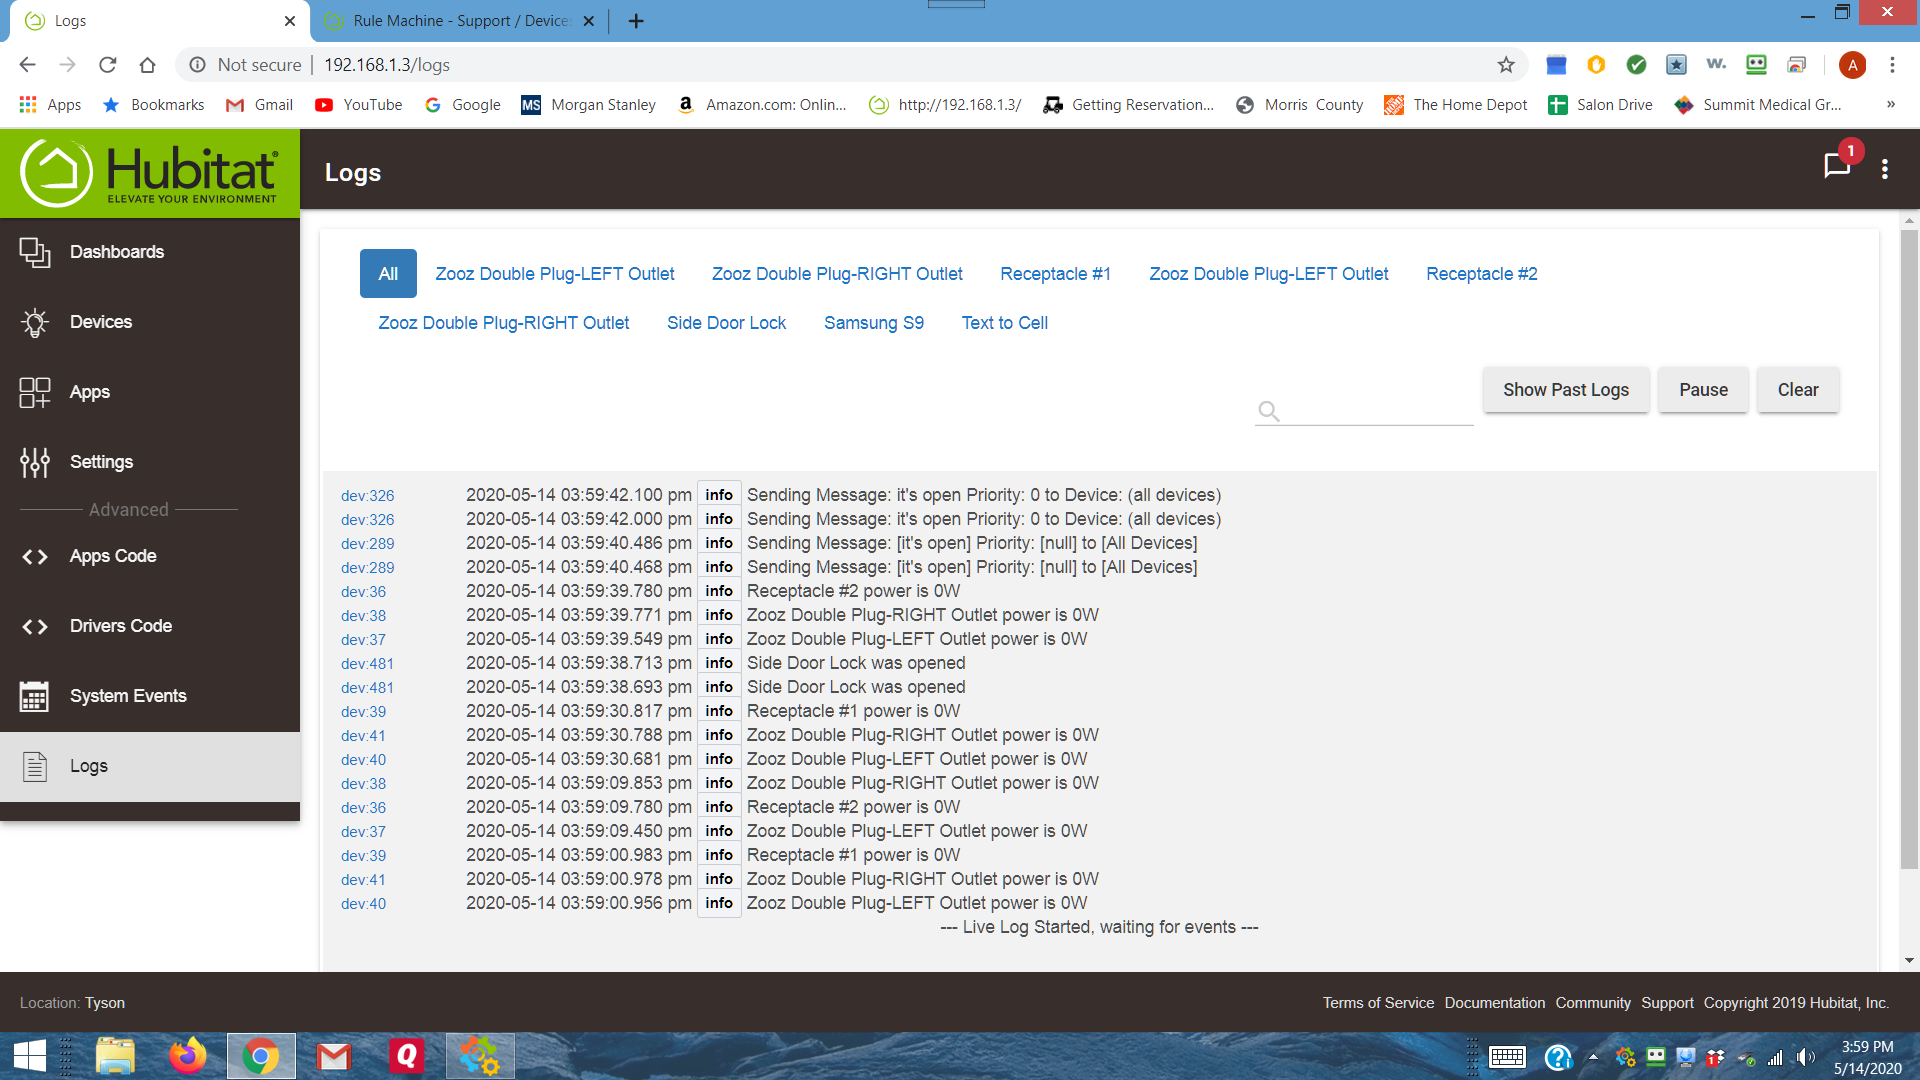
Task: Click the log search magnifier icon
Action: [x=1269, y=411]
